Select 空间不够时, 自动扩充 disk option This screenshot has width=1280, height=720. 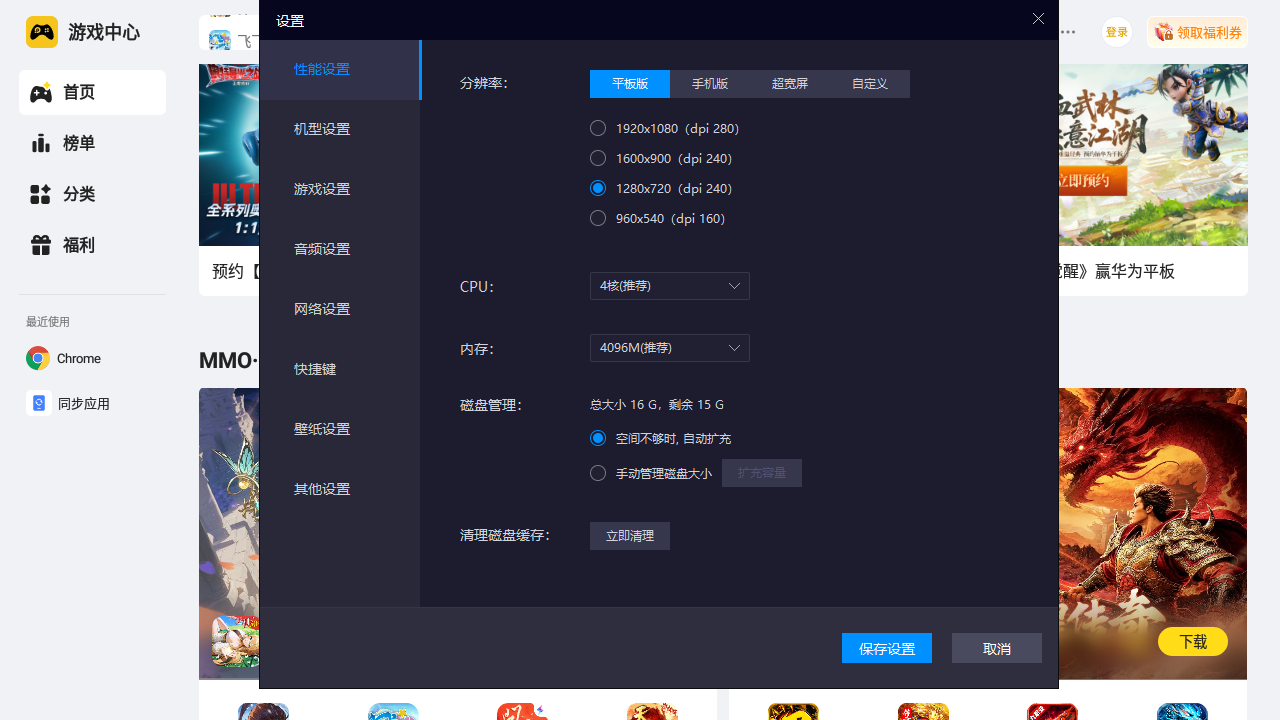point(661,438)
